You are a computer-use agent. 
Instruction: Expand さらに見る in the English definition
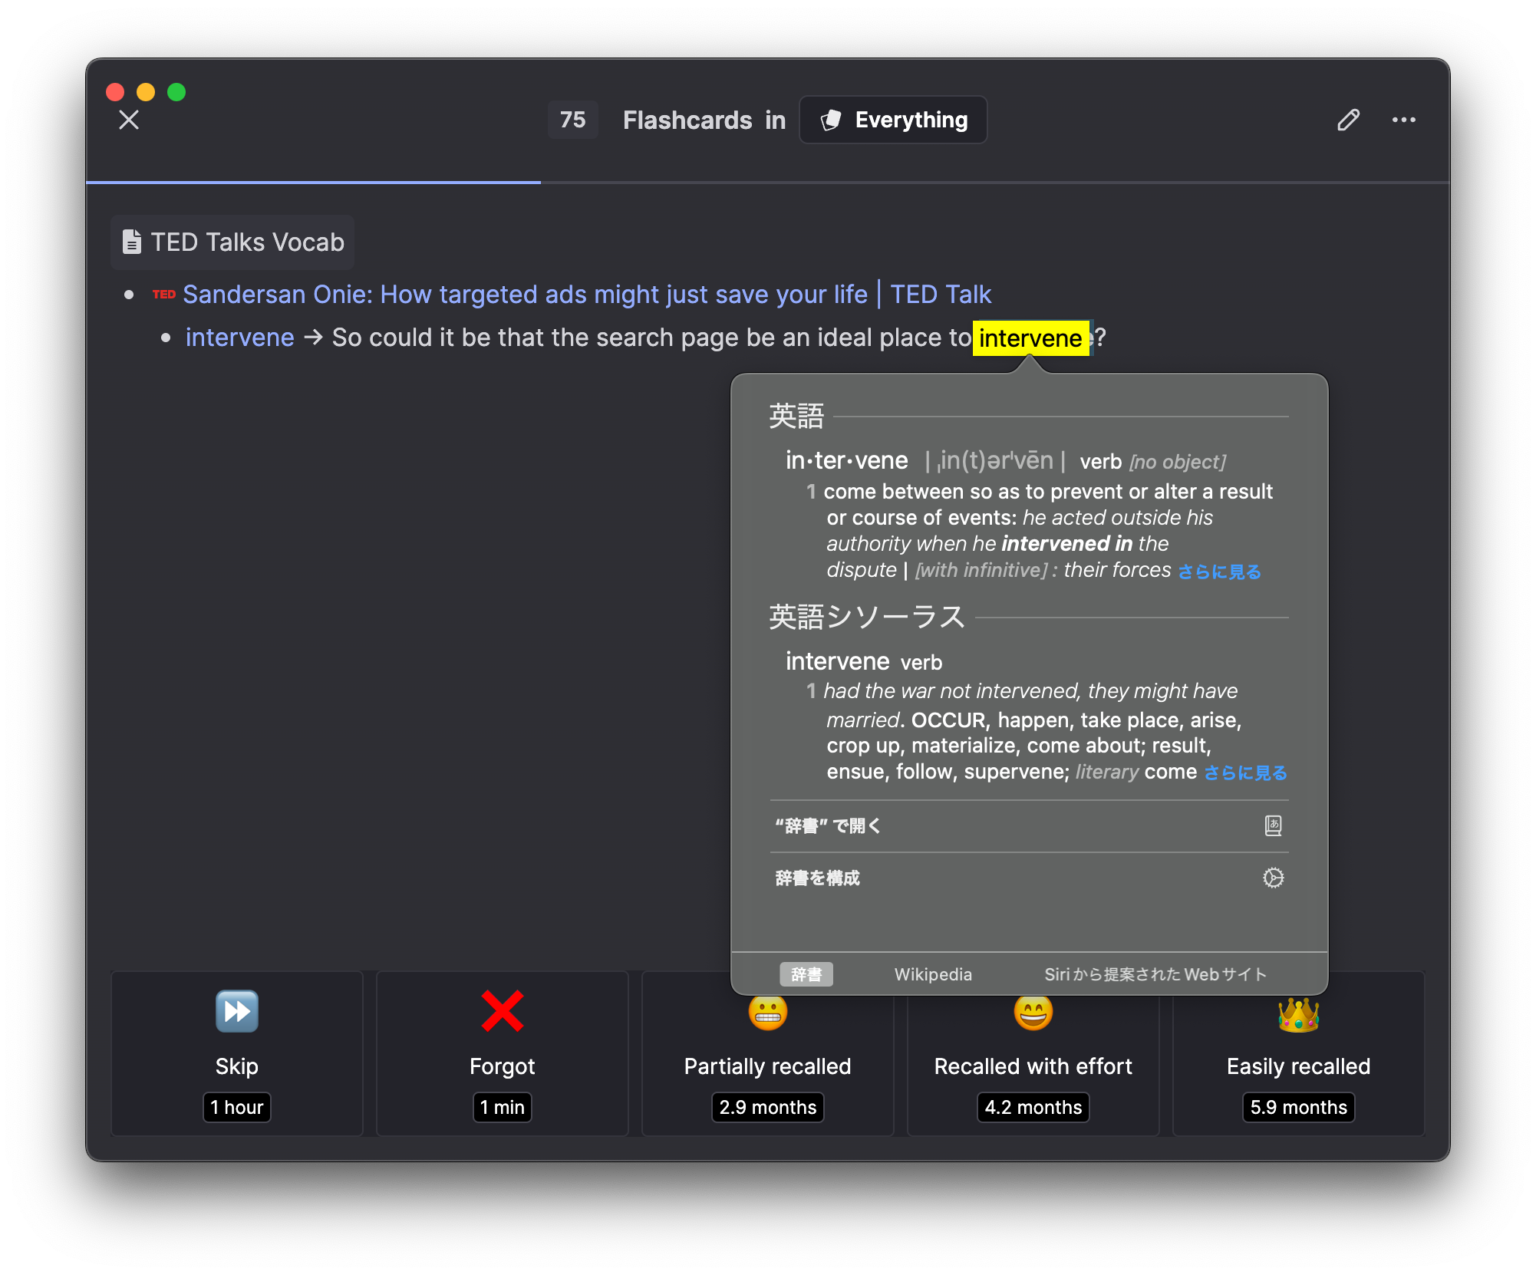click(1219, 570)
